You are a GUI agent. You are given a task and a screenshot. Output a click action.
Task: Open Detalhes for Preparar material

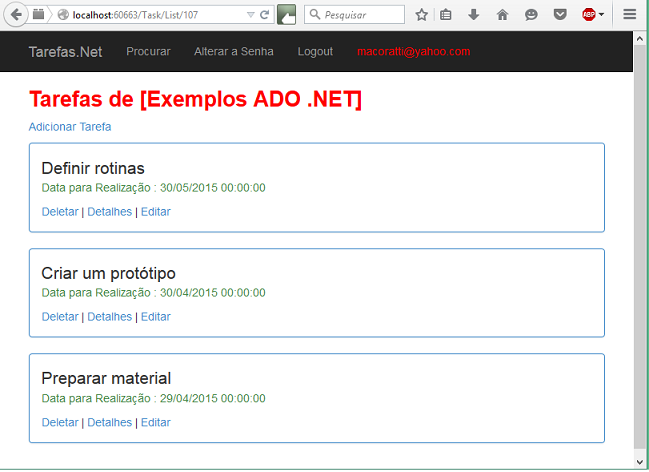click(x=110, y=422)
